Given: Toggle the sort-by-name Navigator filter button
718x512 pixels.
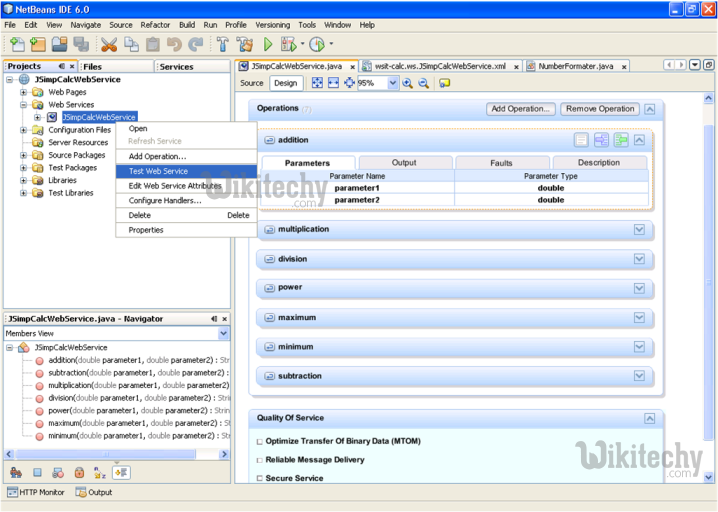Looking at the screenshot, I should pyautogui.click(x=100, y=473).
